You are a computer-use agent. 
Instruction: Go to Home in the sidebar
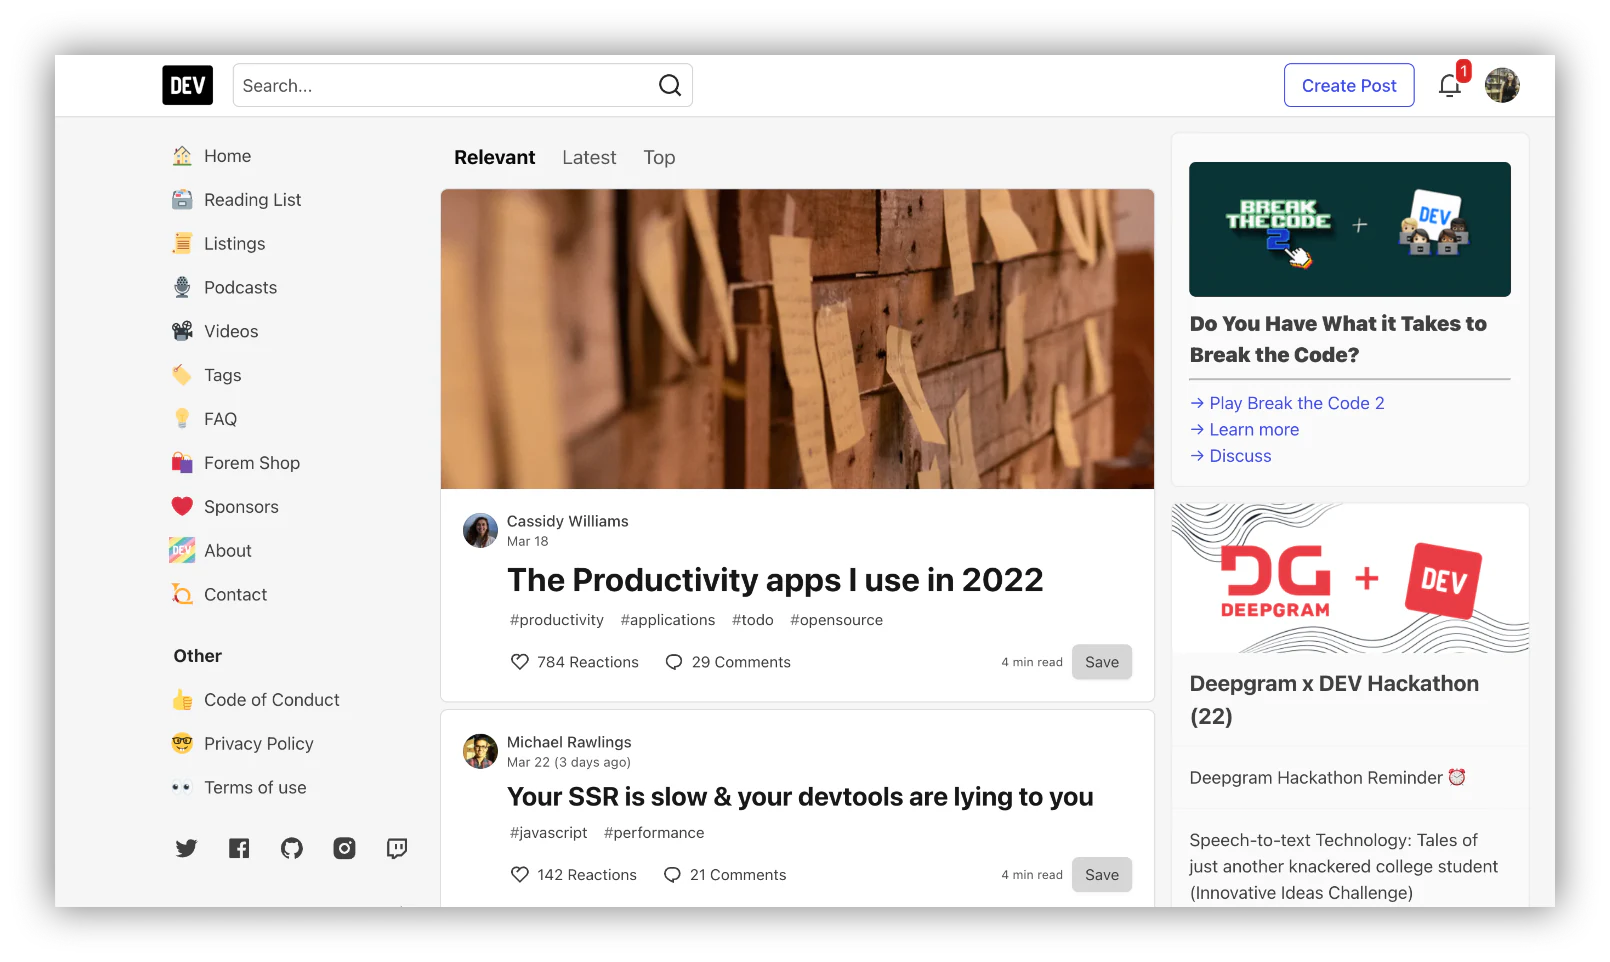(x=211, y=156)
